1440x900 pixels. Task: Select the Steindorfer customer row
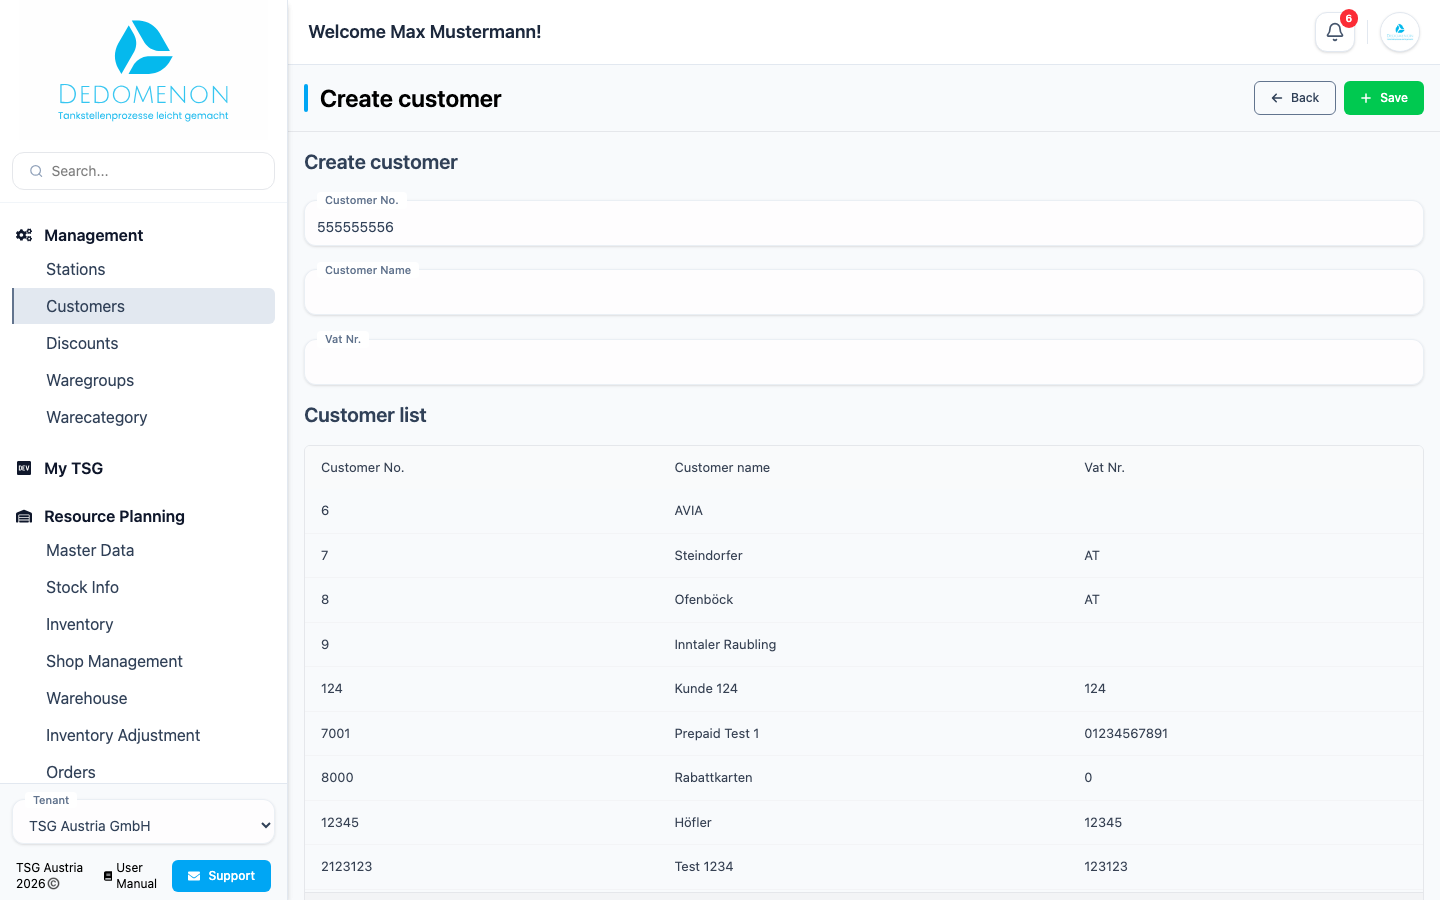tap(863, 555)
